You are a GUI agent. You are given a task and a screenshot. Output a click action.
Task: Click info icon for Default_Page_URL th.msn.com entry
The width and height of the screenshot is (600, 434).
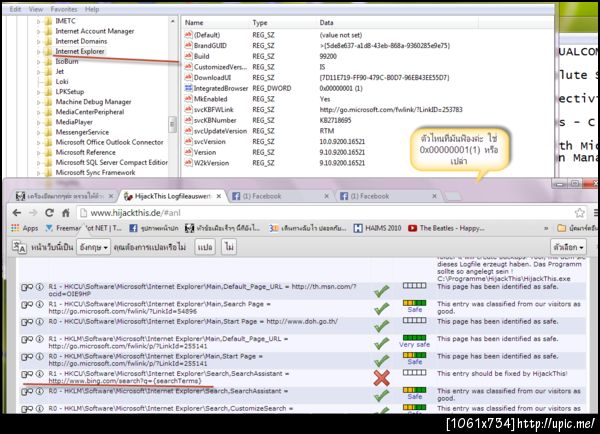(39, 287)
